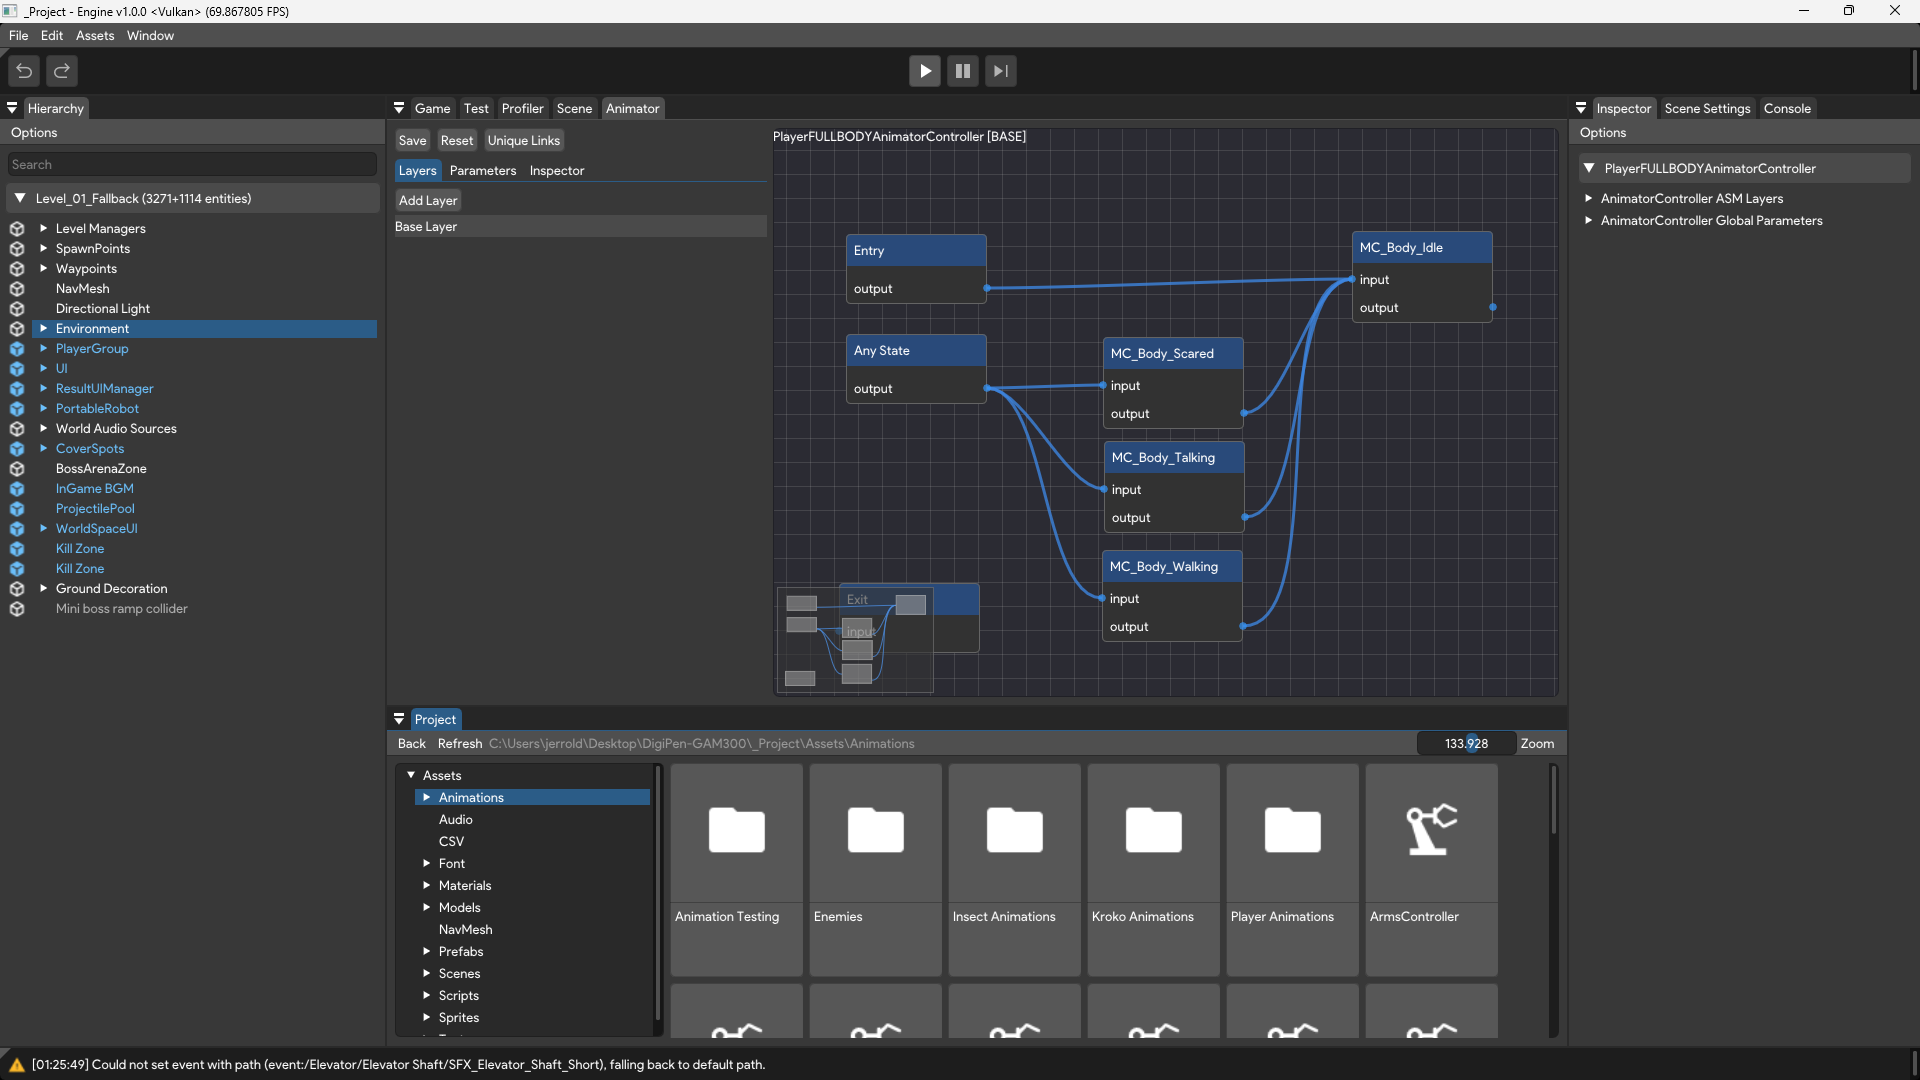Step forward one frame
Screen dimensions: 1920x1080
(1001, 71)
